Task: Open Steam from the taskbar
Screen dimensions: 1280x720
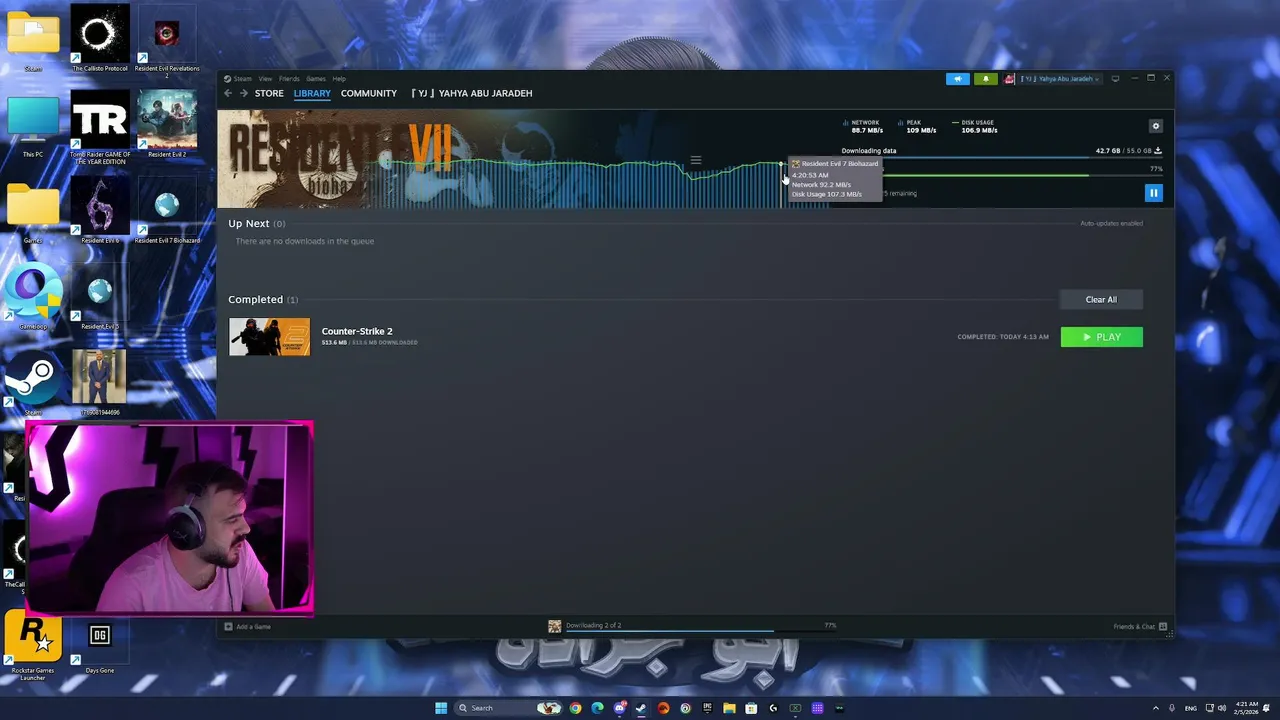Action: point(641,708)
